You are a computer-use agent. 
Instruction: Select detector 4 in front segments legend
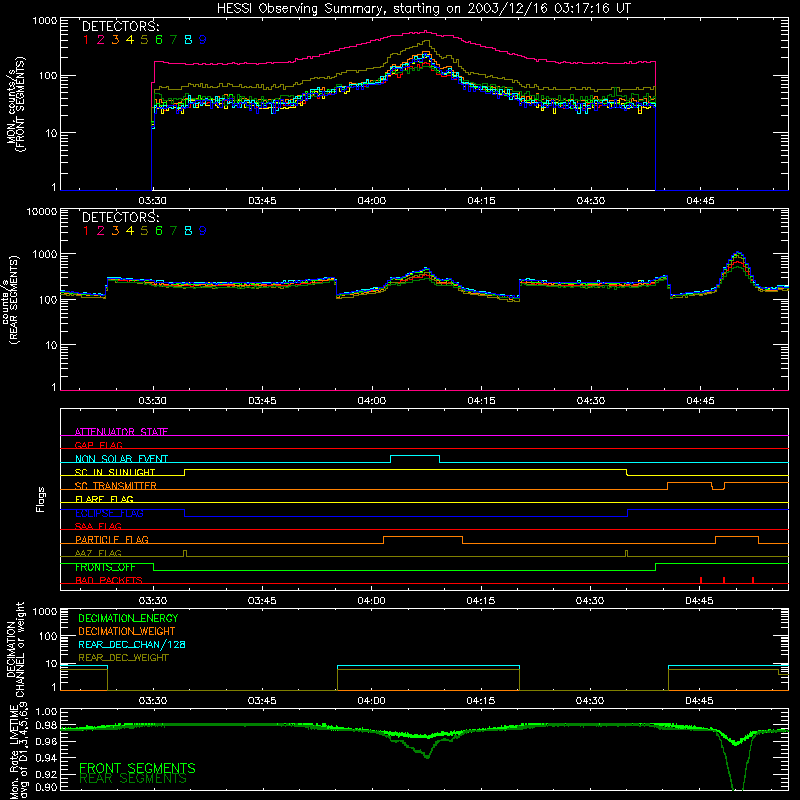tap(130, 40)
